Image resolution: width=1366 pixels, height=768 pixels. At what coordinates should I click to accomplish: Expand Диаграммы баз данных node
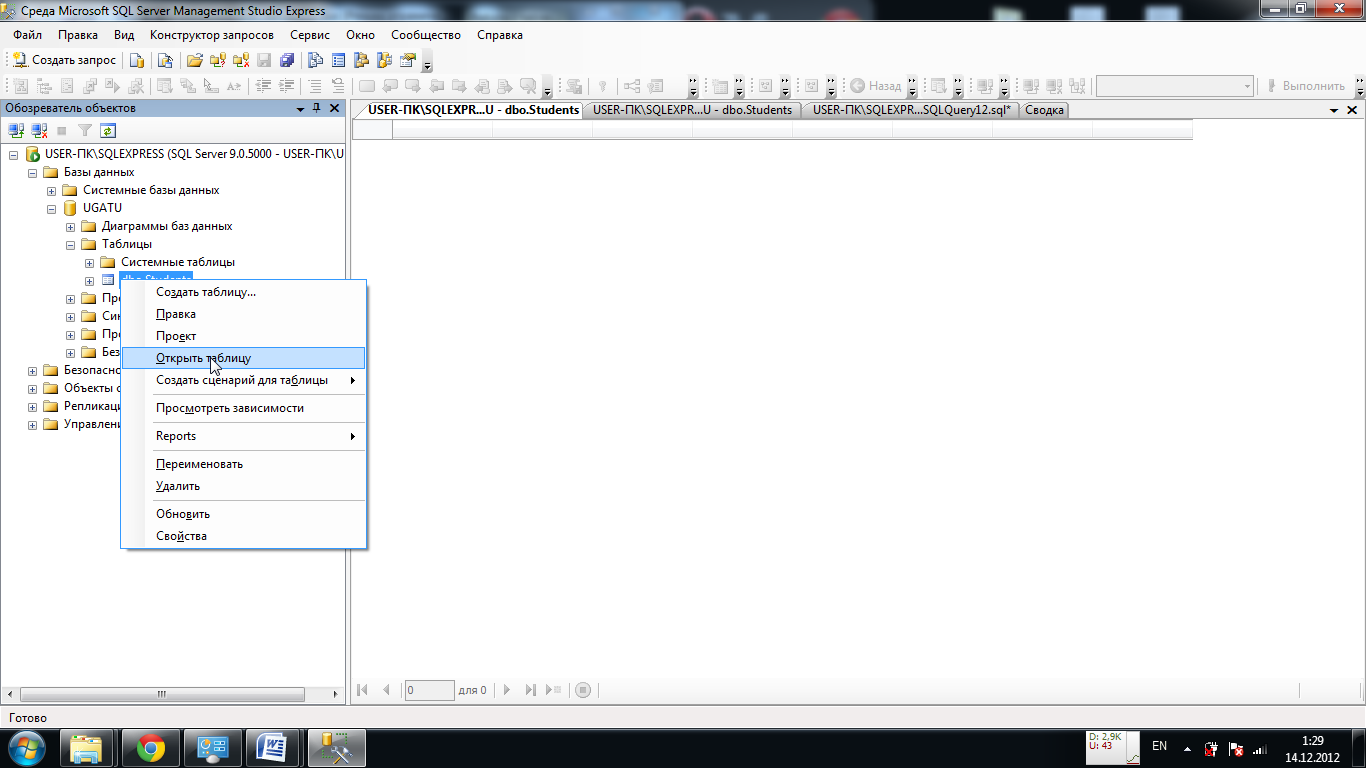(x=70, y=226)
